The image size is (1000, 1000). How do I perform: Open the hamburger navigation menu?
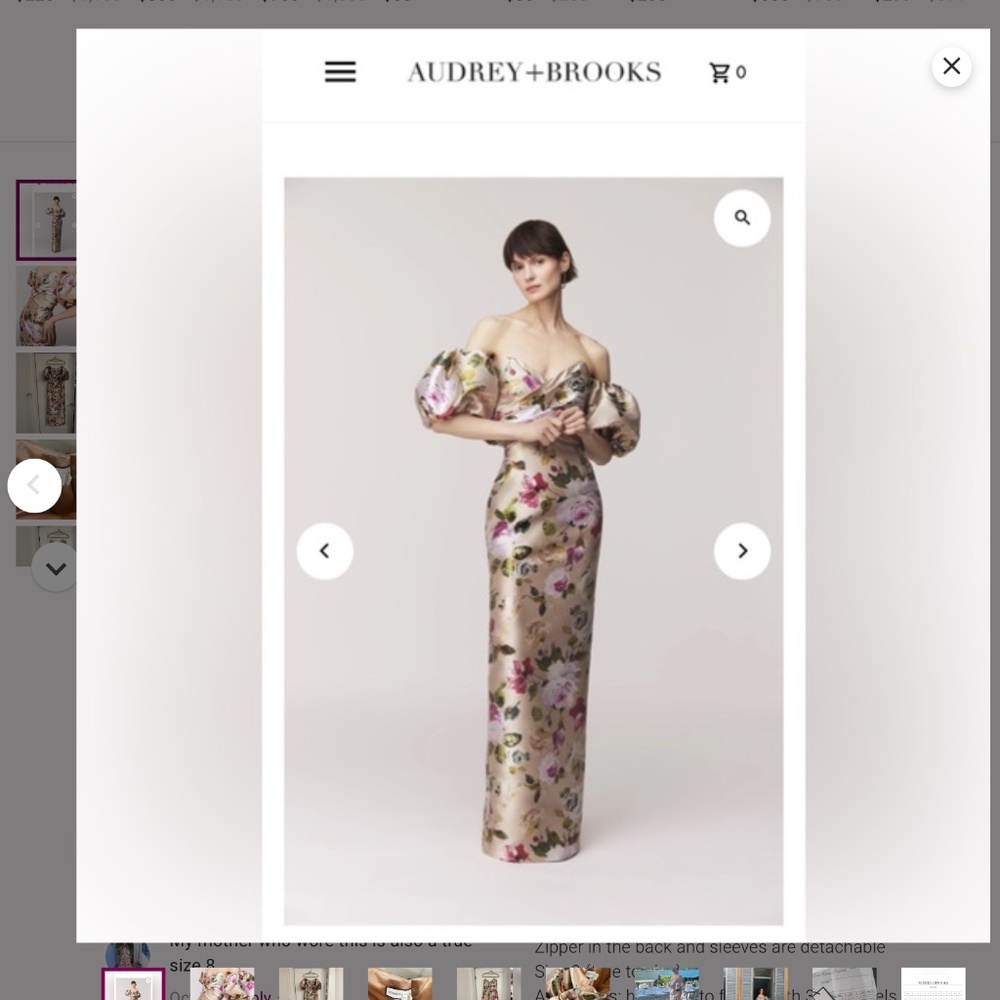pos(340,71)
